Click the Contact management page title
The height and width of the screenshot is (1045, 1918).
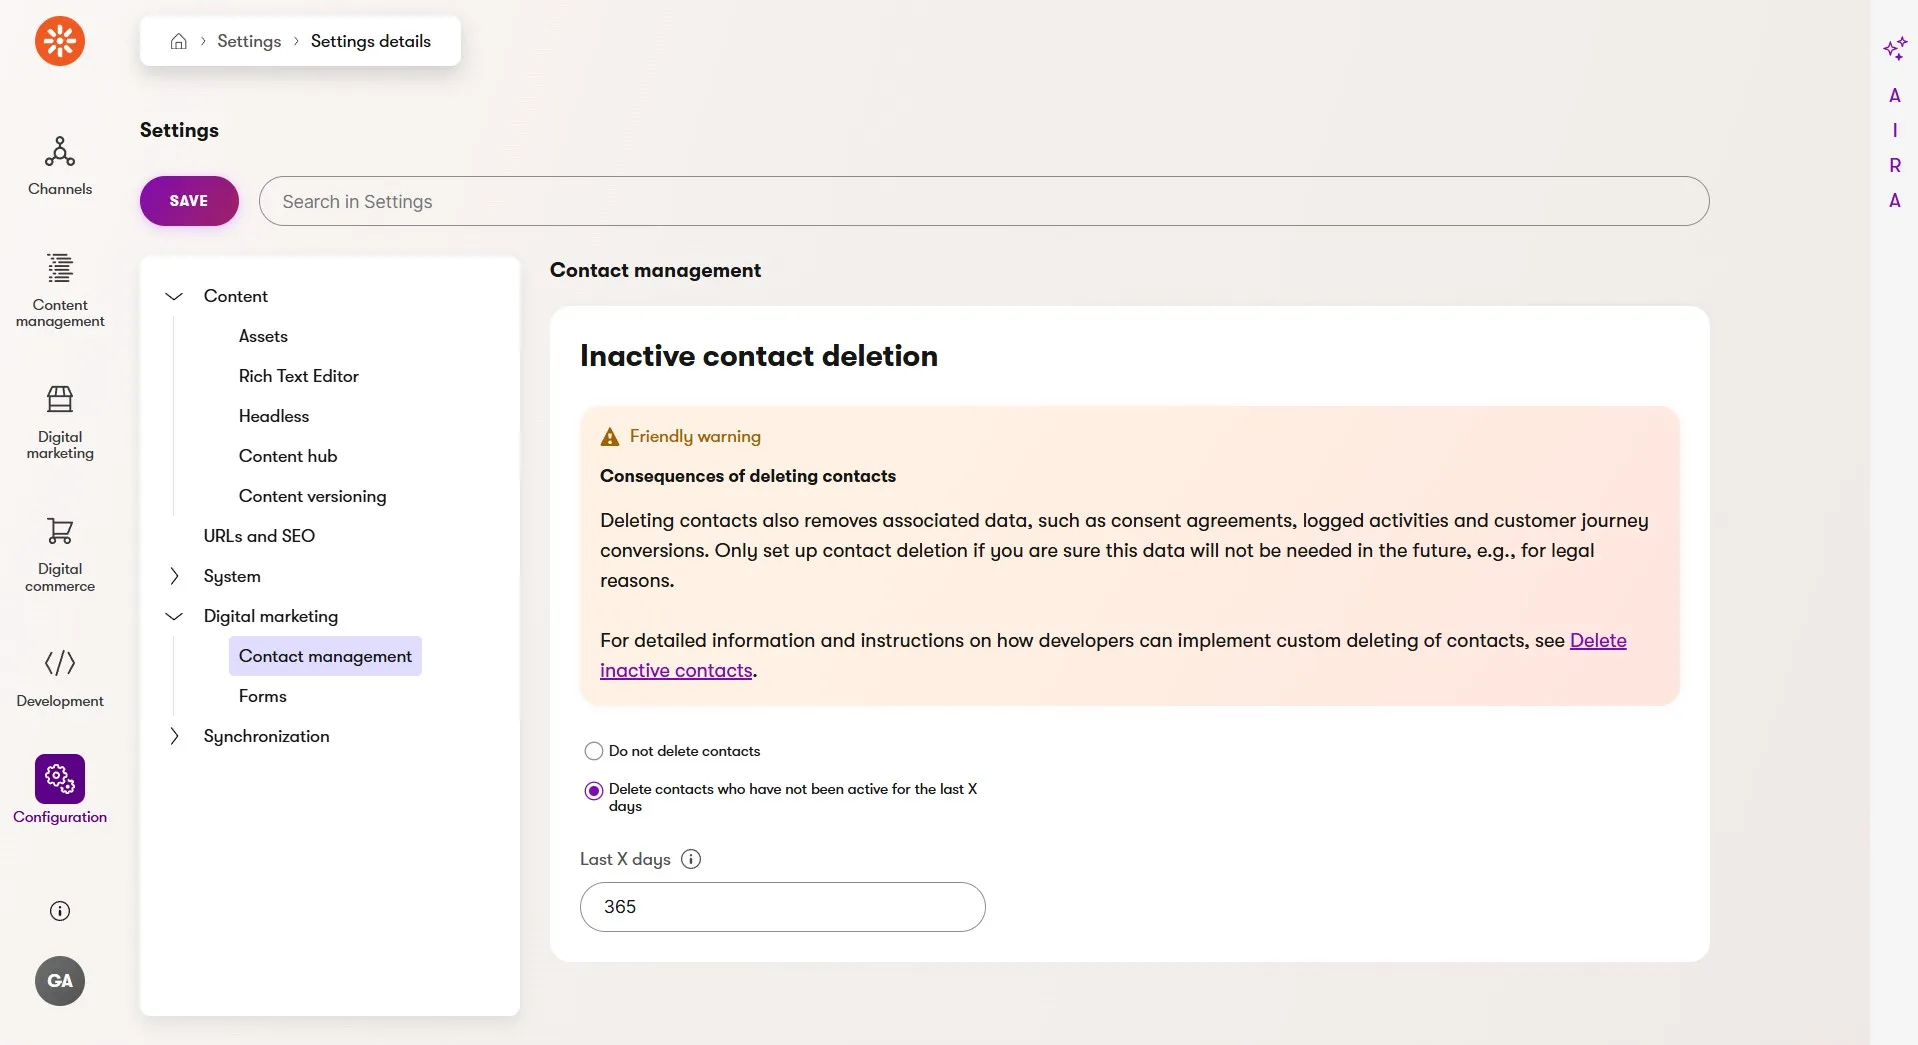655,270
